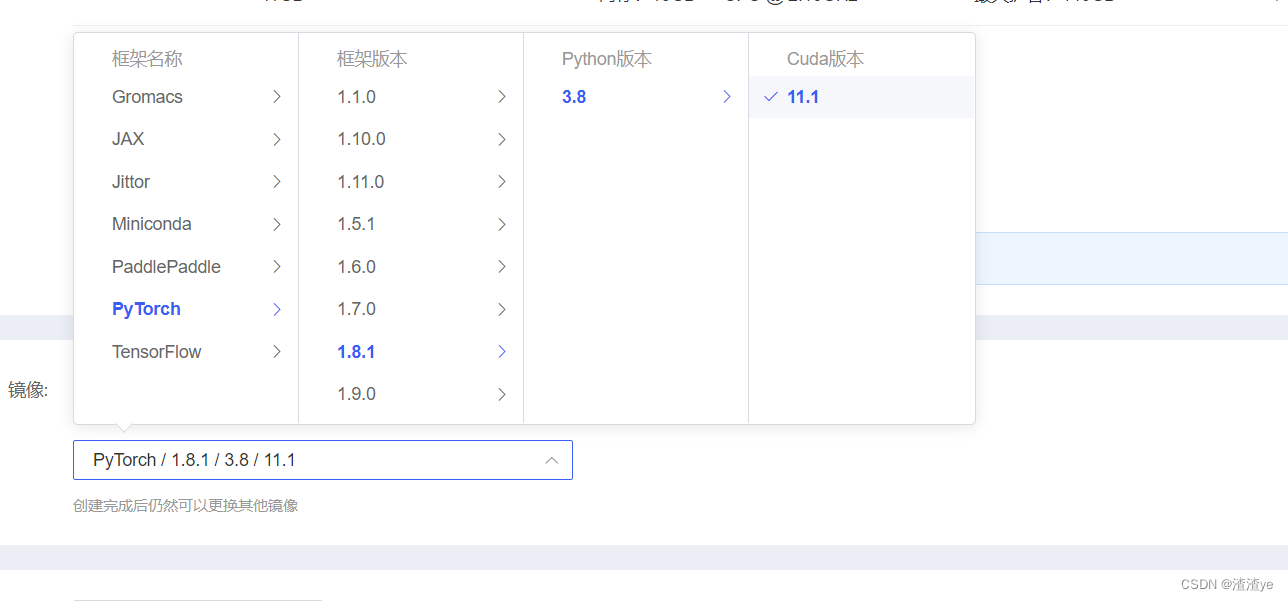Click the 镜像 field label

pos(28,390)
